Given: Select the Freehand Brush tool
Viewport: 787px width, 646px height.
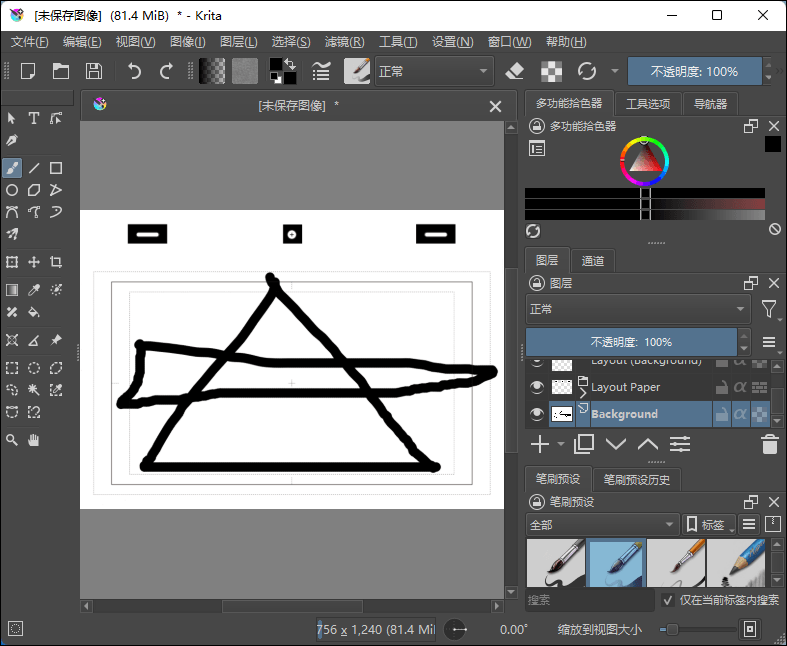Looking at the screenshot, I should [12, 168].
